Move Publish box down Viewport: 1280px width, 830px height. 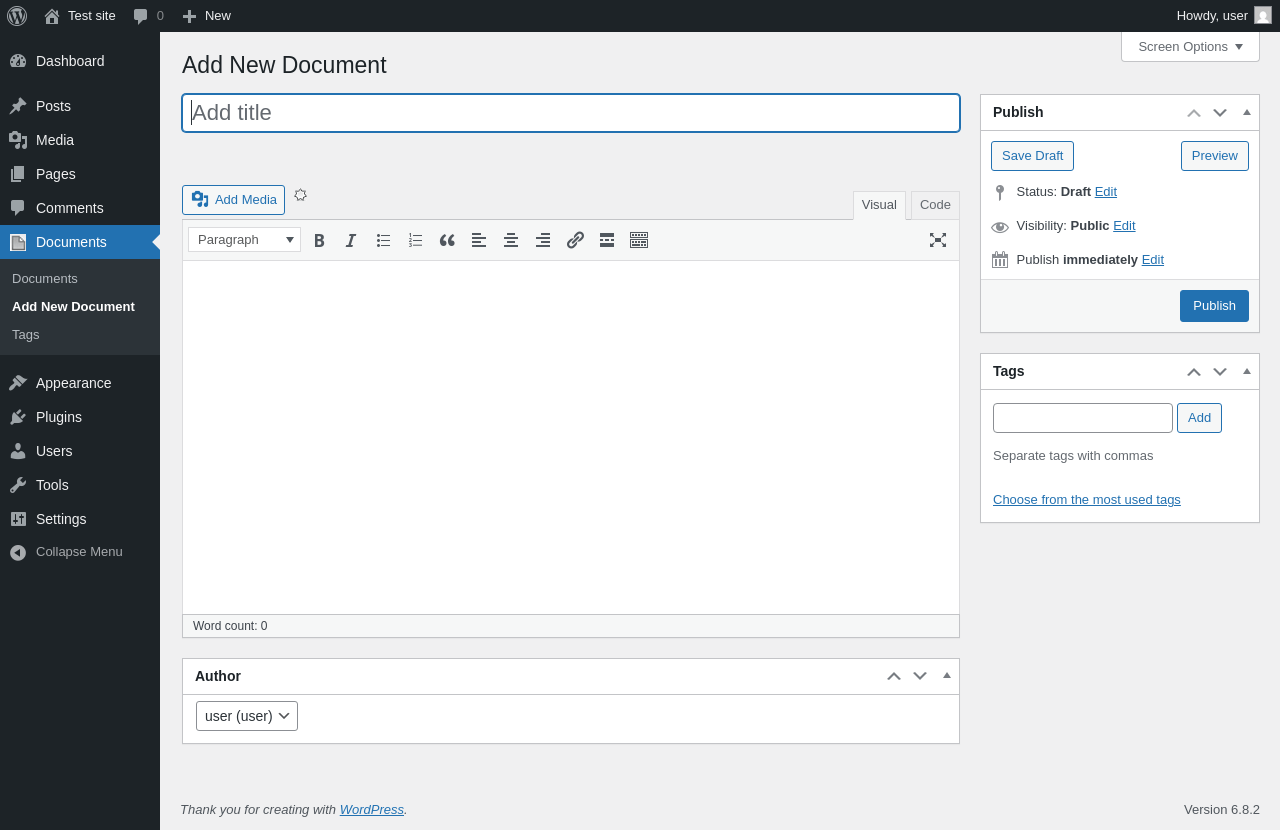click(1220, 112)
